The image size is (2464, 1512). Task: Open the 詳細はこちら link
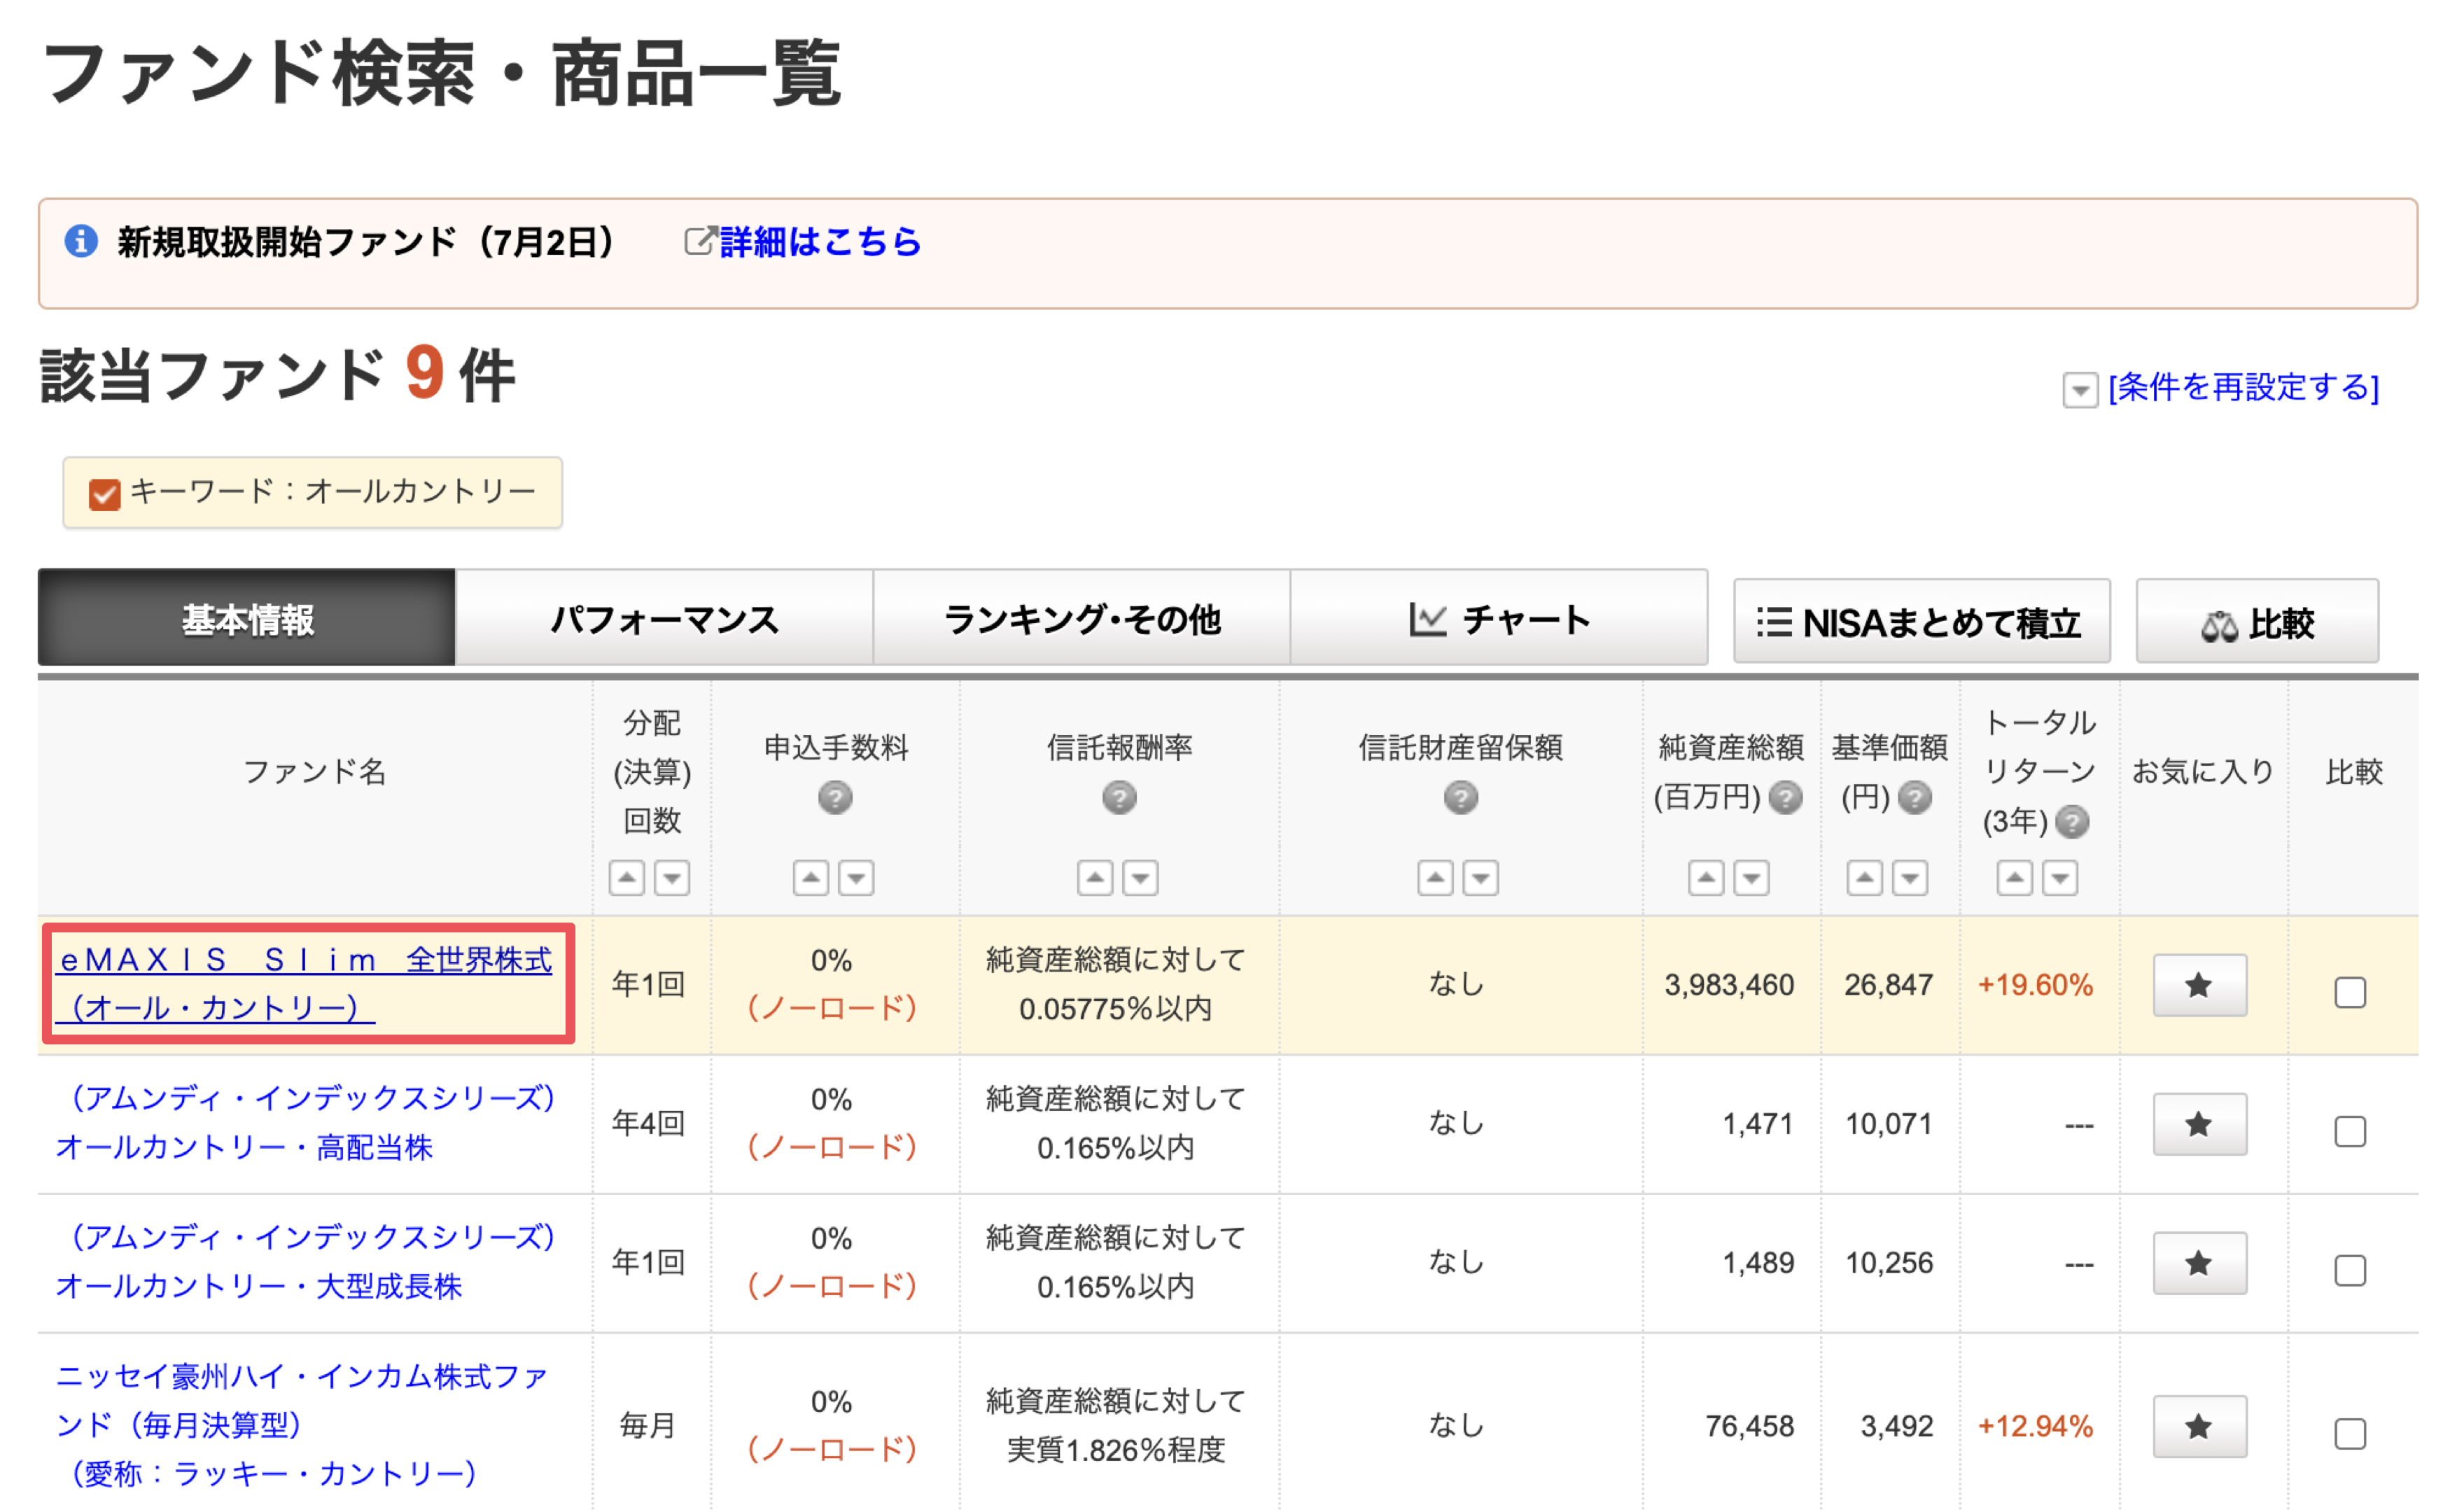pyautogui.click(x=820, y=241)
